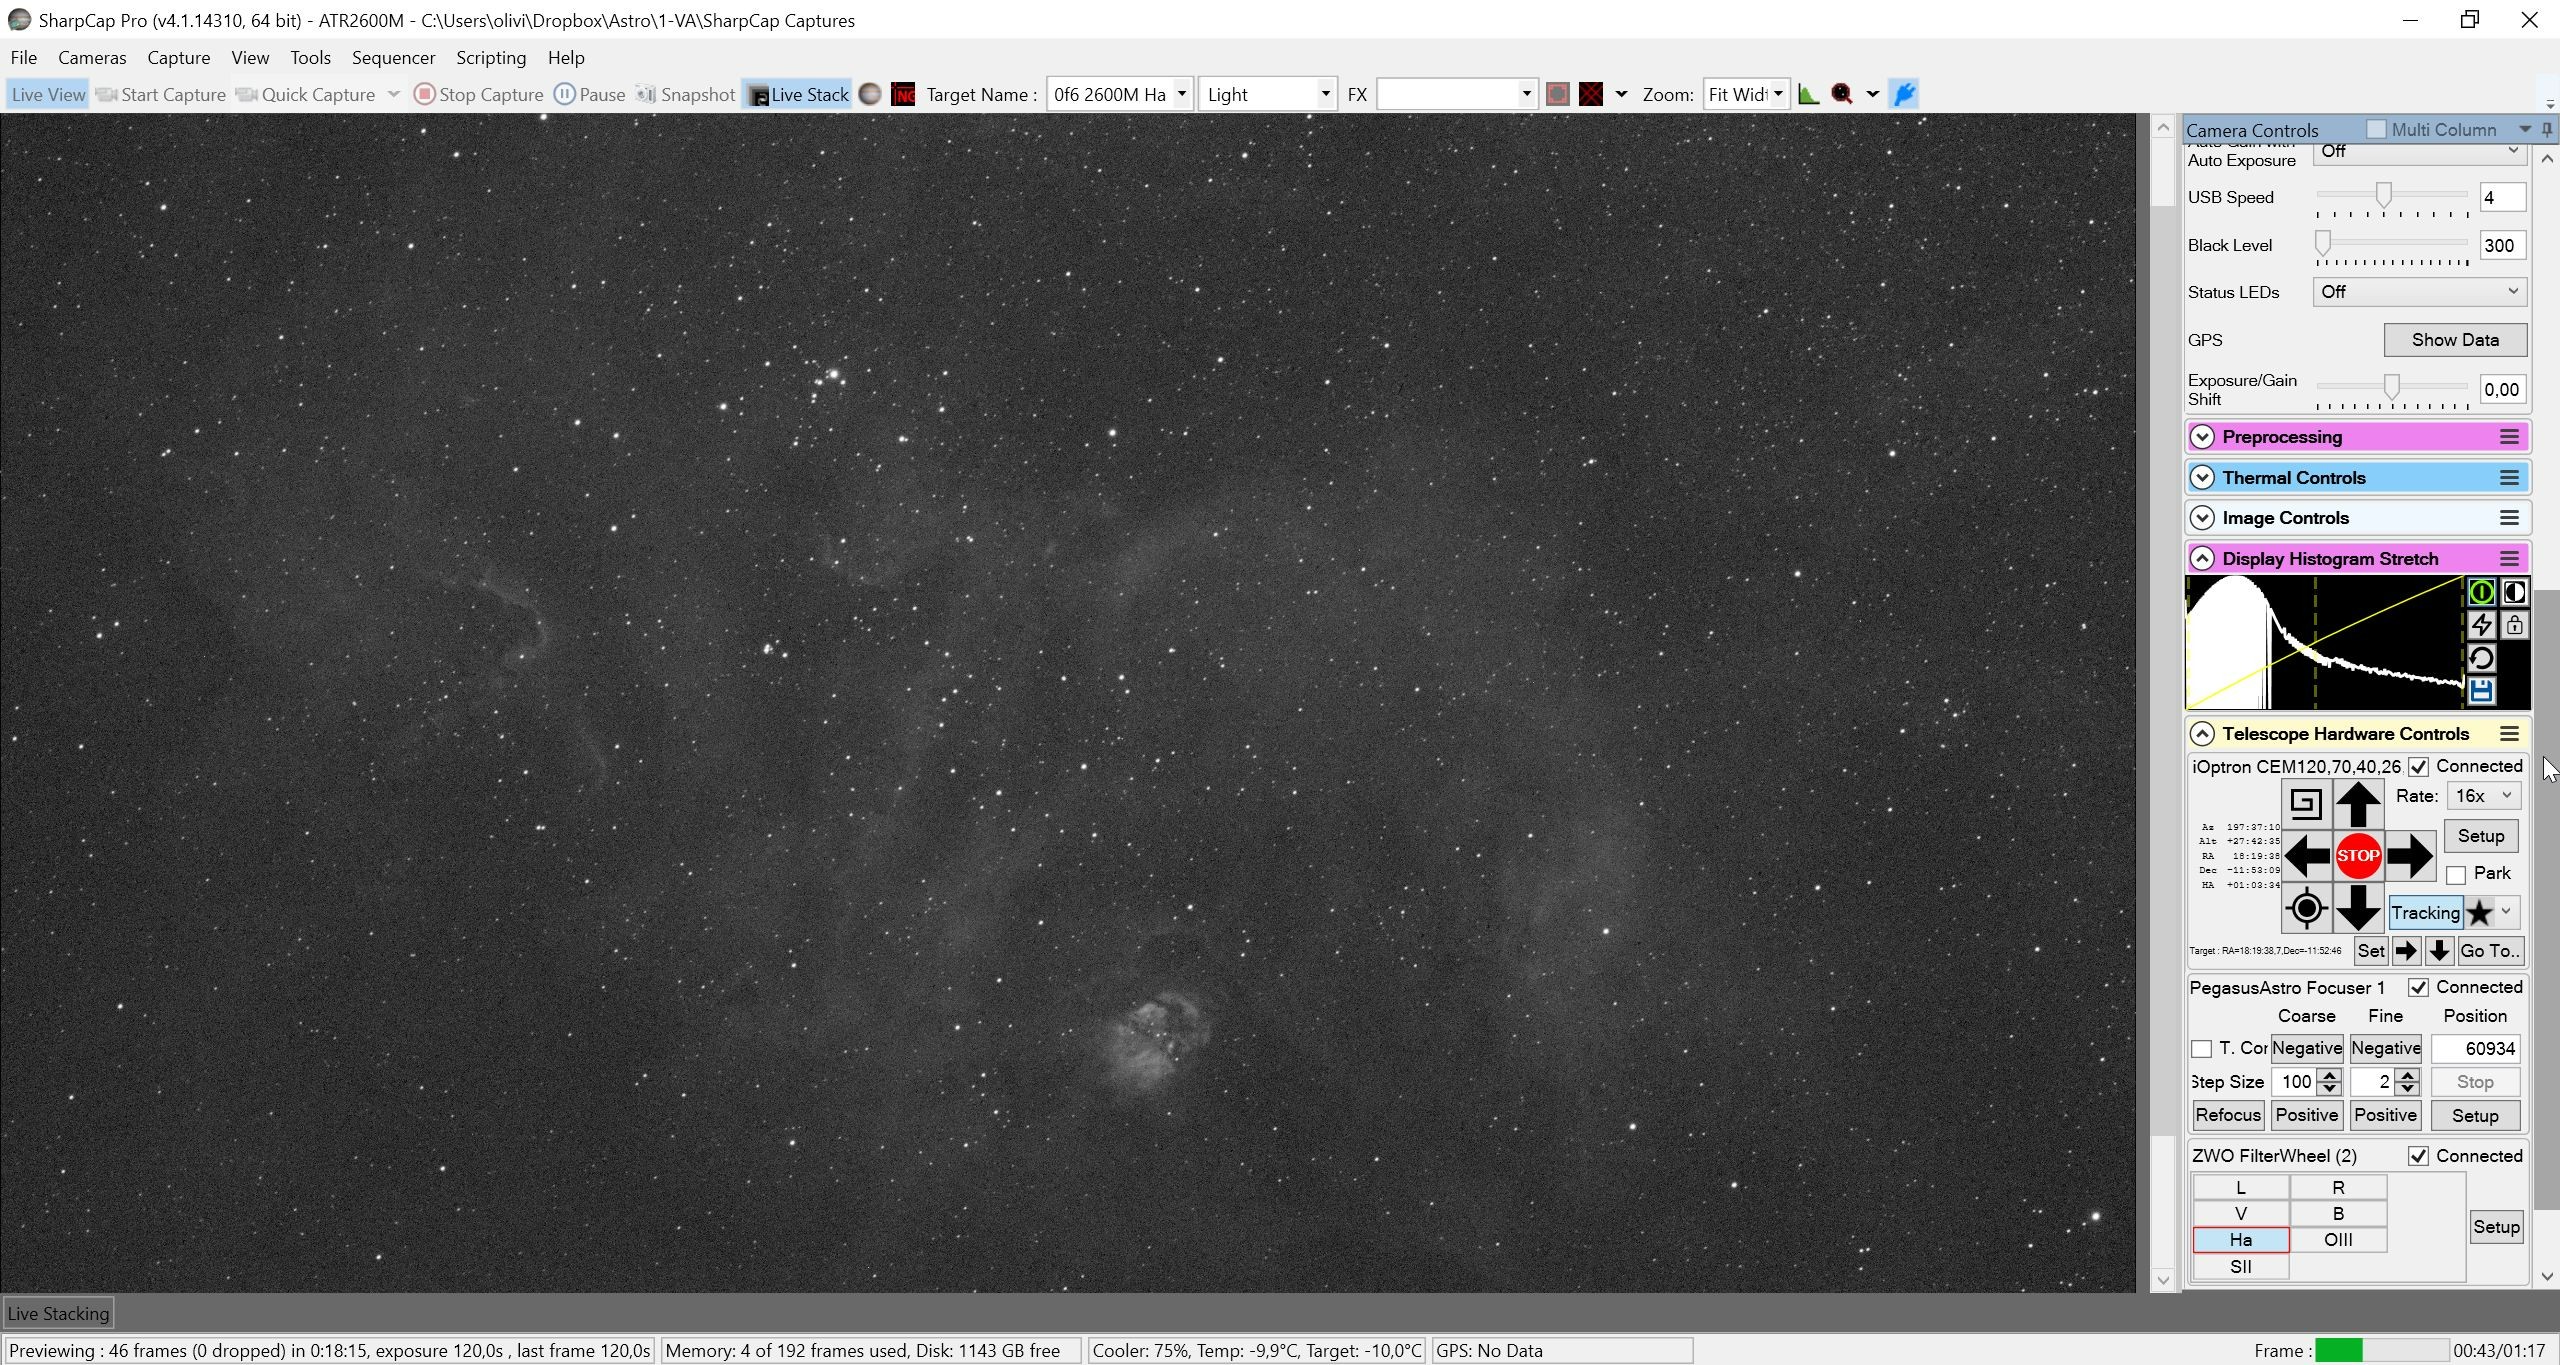Open the Status LEDs dropdown
2560x1365 pixels.
click(x=2419, y=292)
